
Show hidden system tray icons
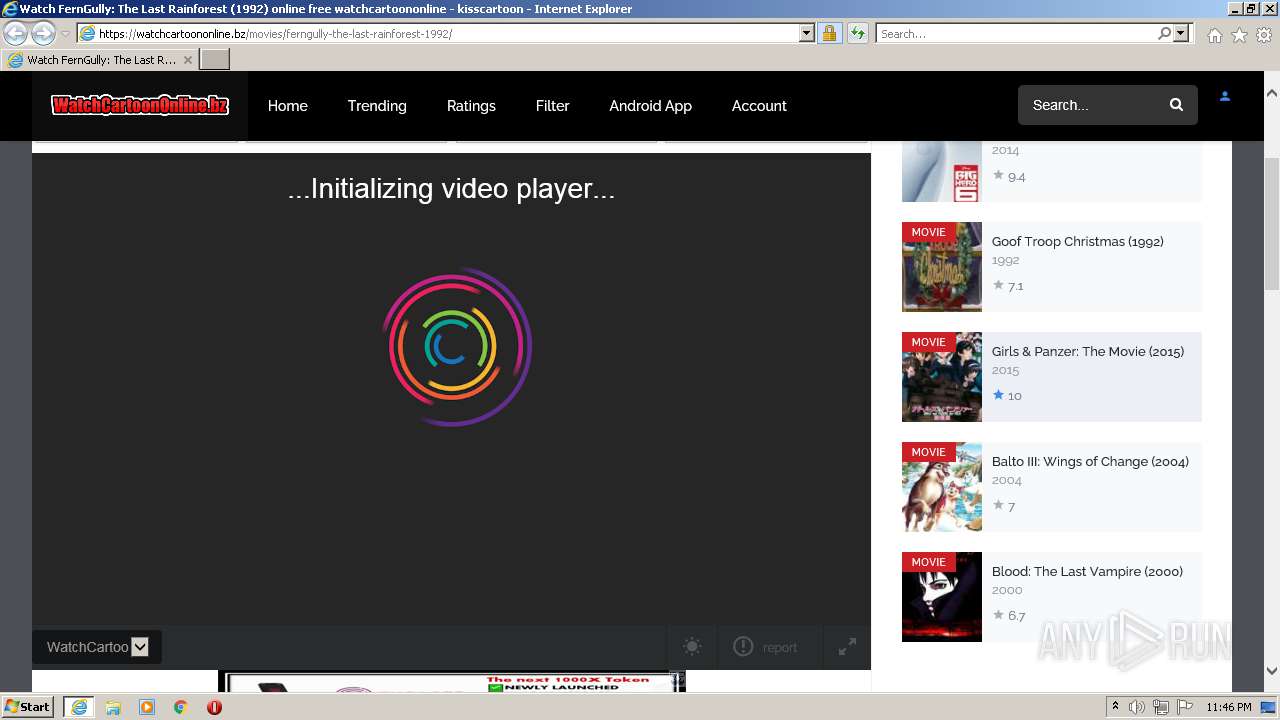click(x=1115, y=707)
